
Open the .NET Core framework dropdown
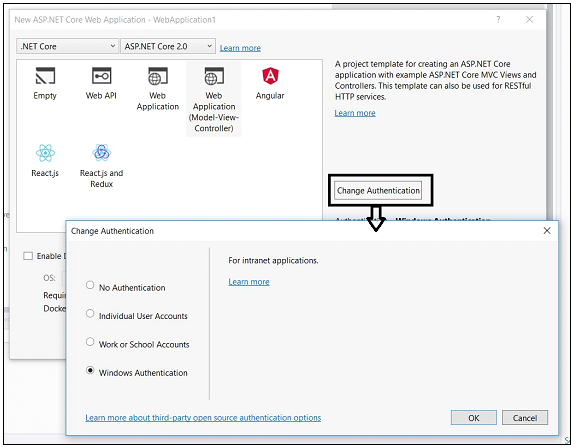(x=67, y=46)
